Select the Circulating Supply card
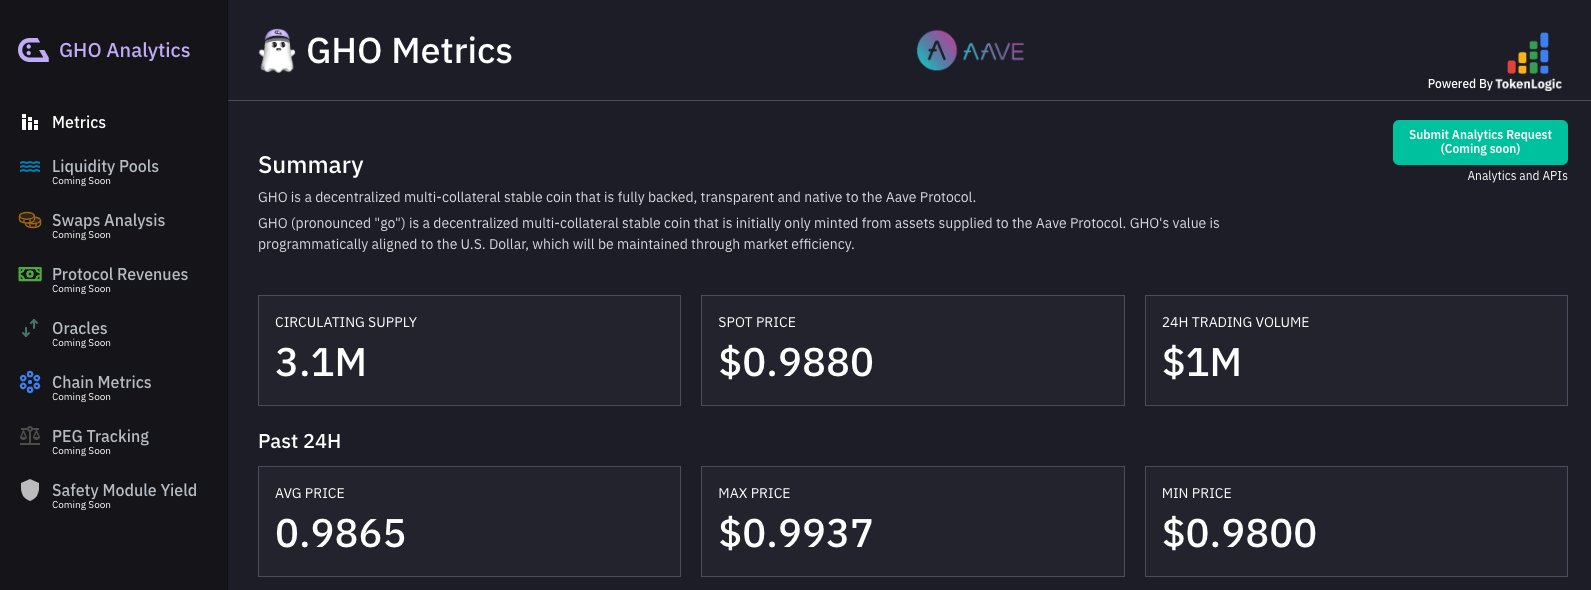Image resolution: width=1591 pixels, height=590 pixels. (469, 350)
